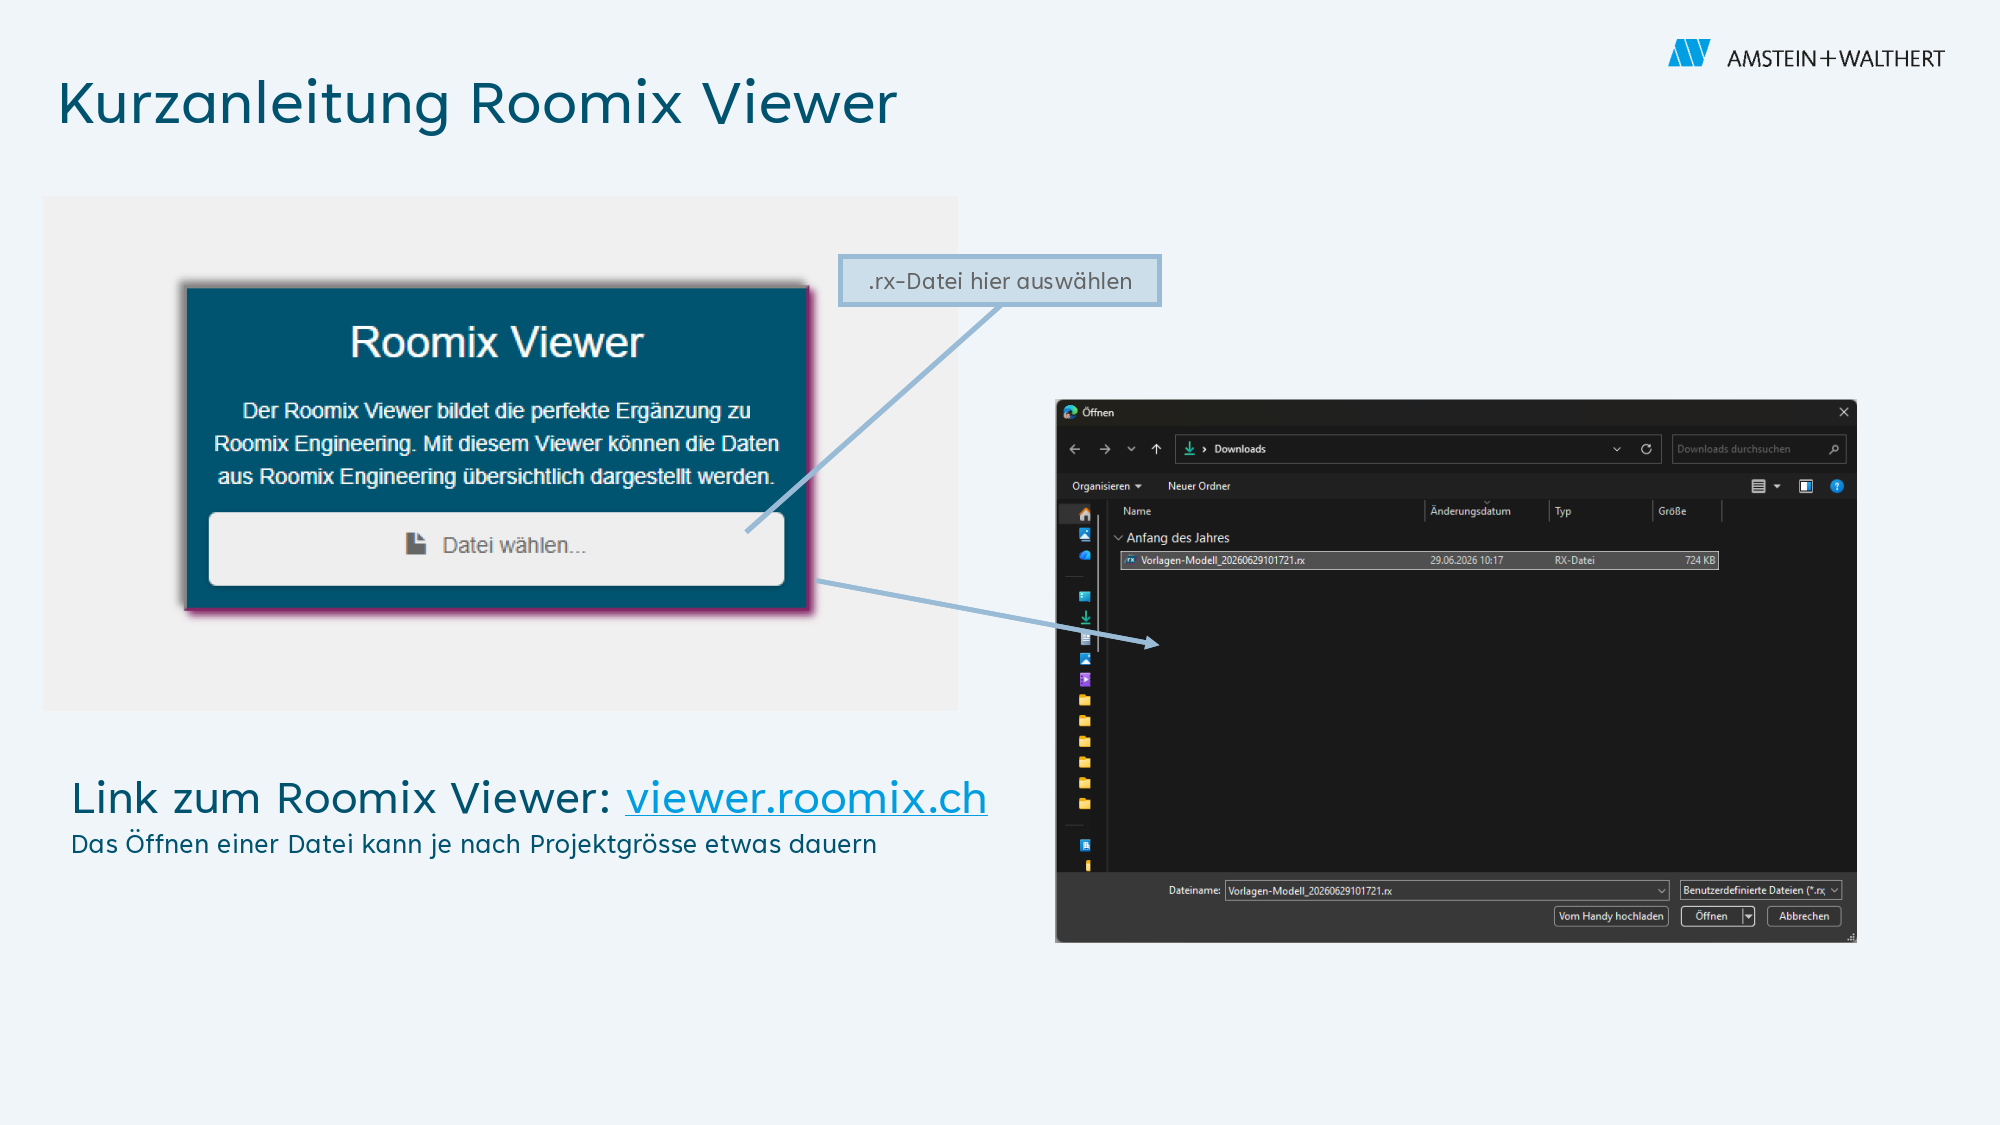Close the Öffnen dialog
The image size is (2000, 1125).
[x=1844, y=412]
